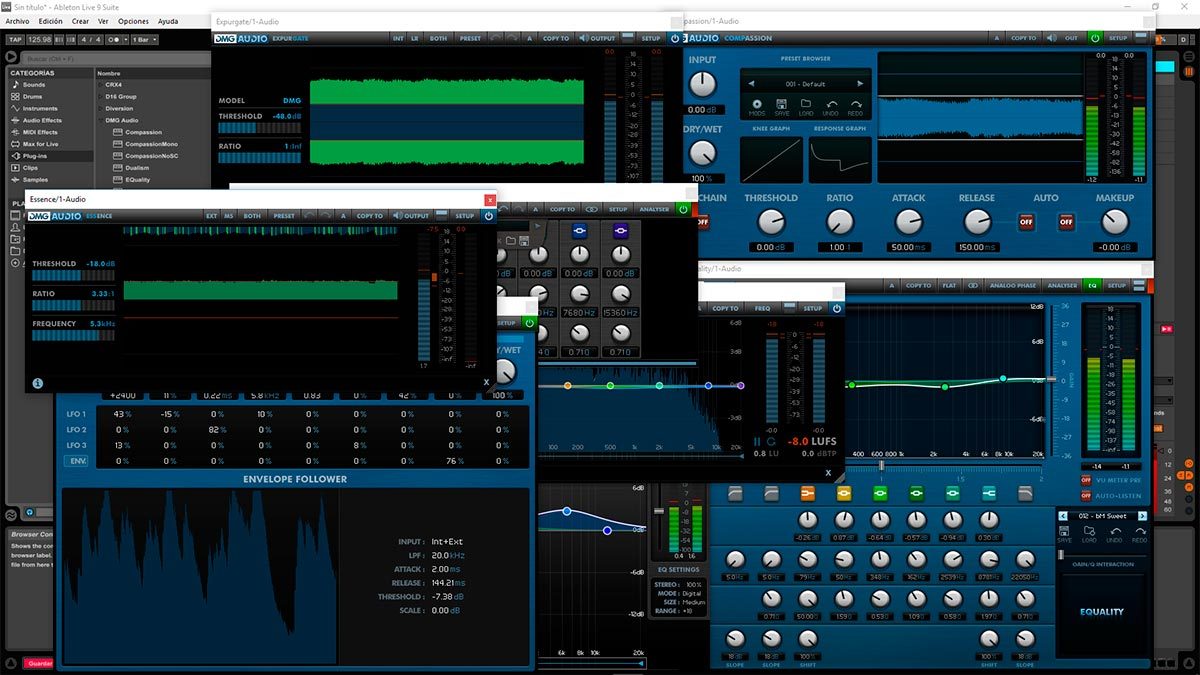Screen dimensions: 1200x675
Task: Click FLAT in the EQuality window
Action: click(949, 285)
